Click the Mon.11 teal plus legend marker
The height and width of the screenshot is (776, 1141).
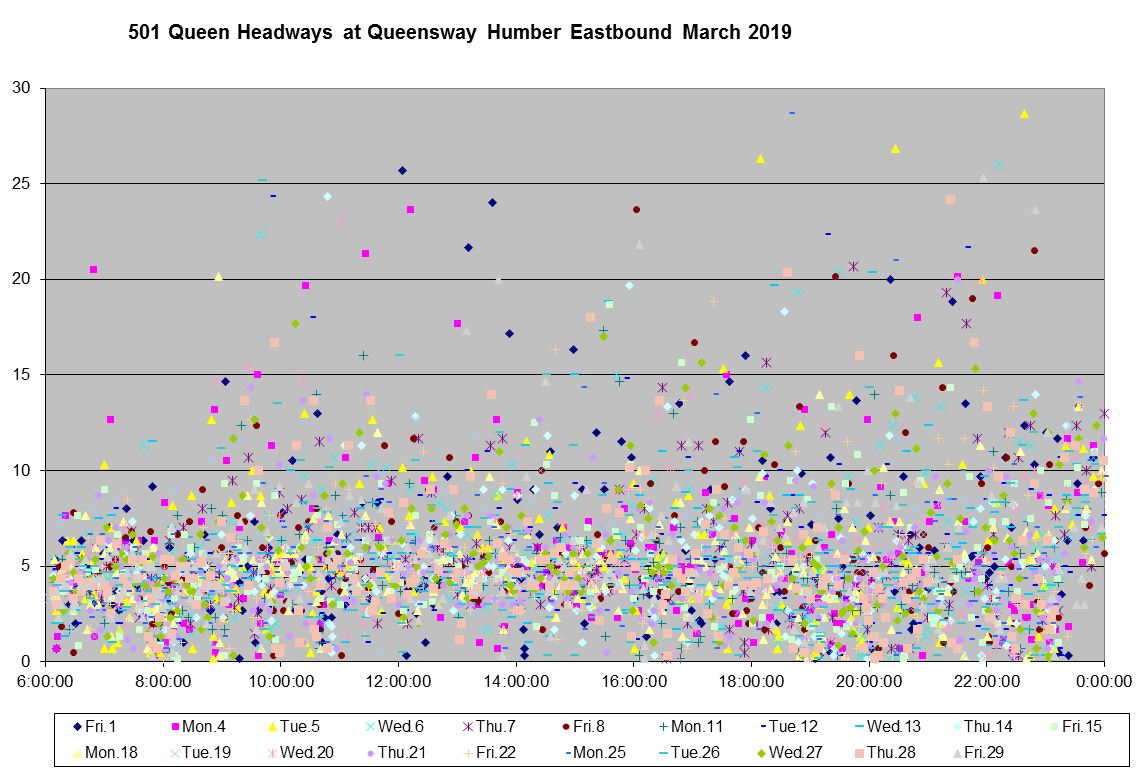tap(660, 727)
